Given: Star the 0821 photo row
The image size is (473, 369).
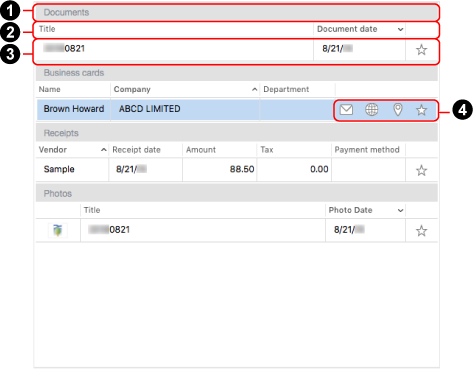Looking at the screenshot, I should 421,231.
